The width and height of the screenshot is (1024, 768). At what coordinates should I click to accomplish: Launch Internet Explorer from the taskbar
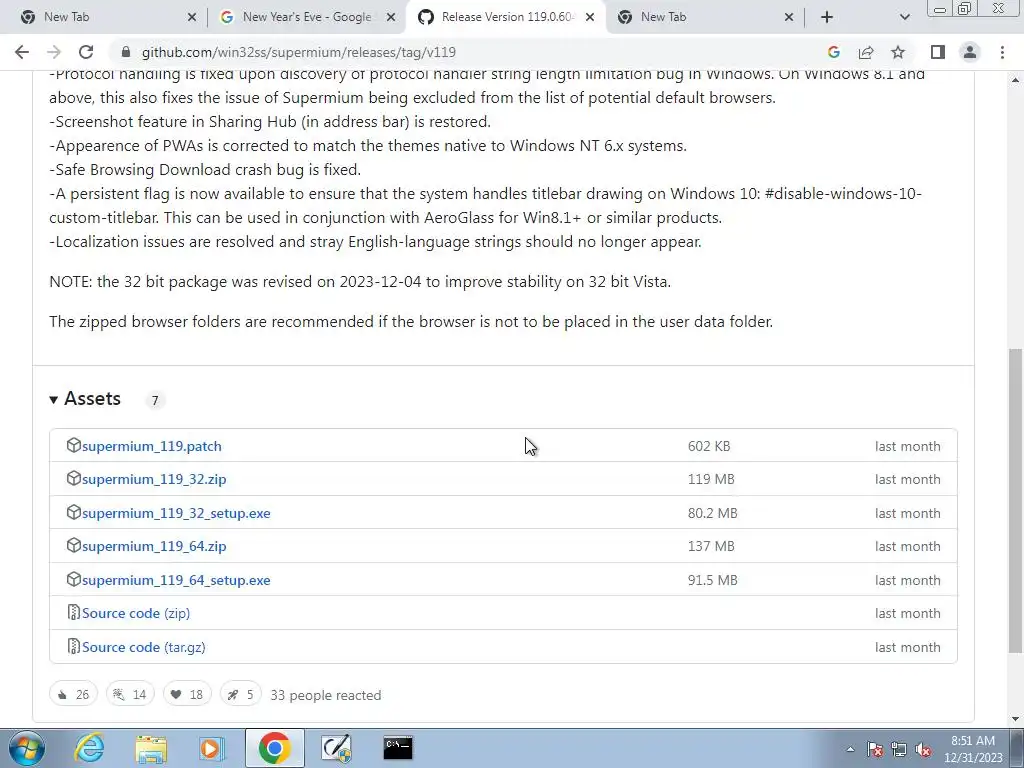pos(89,748)
